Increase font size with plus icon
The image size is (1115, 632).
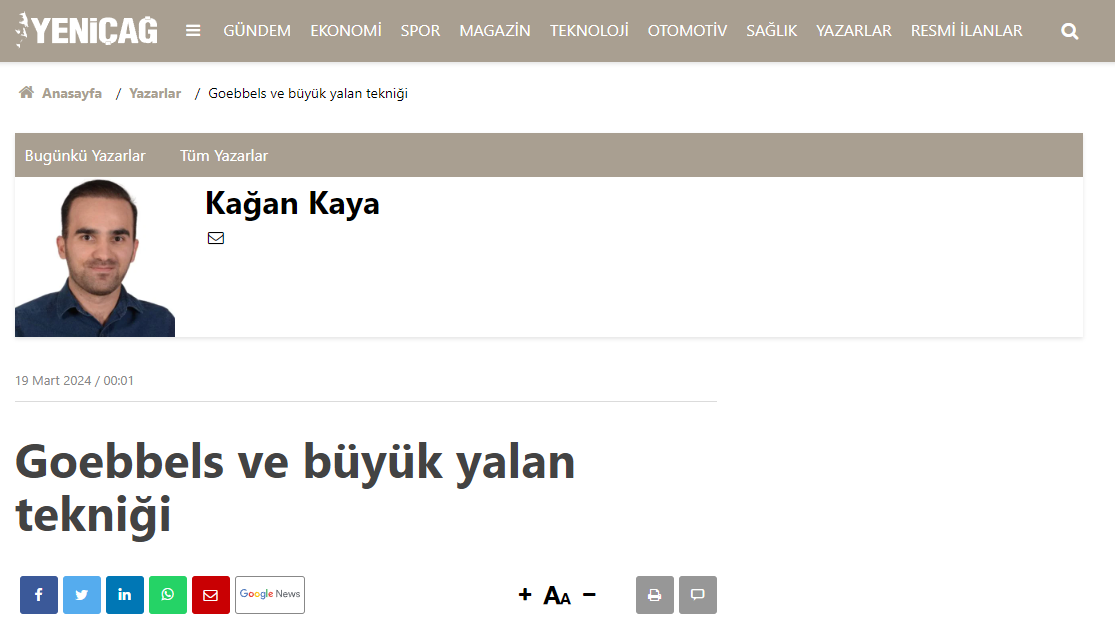tap(525, 594)
